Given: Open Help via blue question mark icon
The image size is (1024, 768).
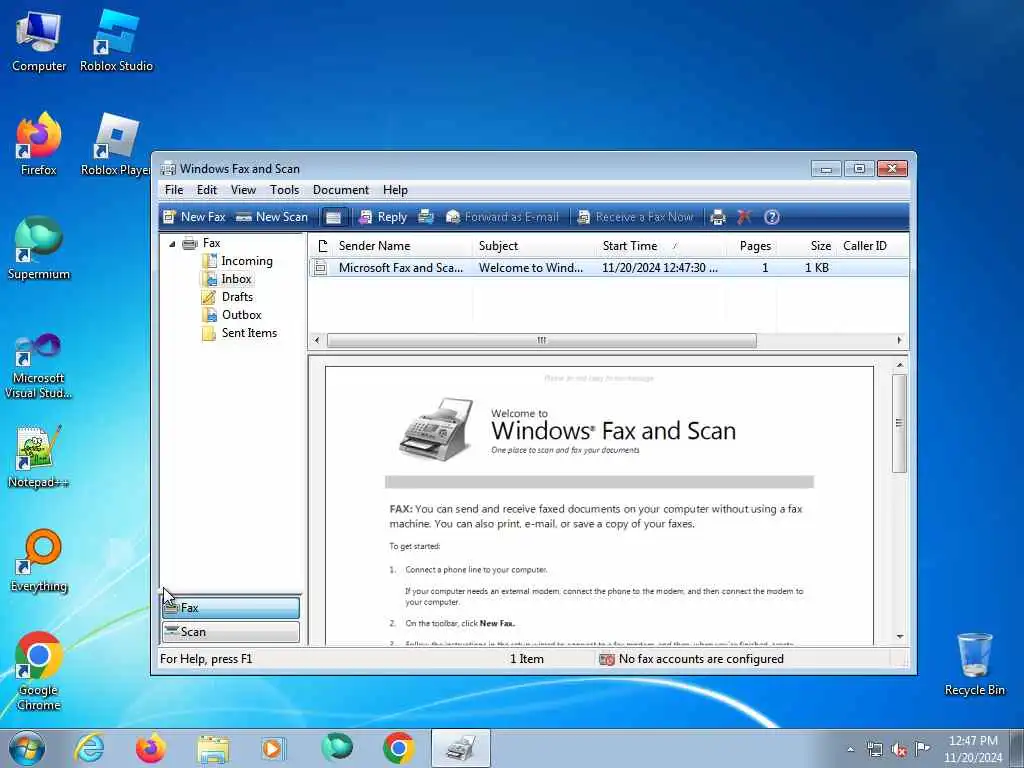Looking at the screenshot, I should click(x=771, y=217).
